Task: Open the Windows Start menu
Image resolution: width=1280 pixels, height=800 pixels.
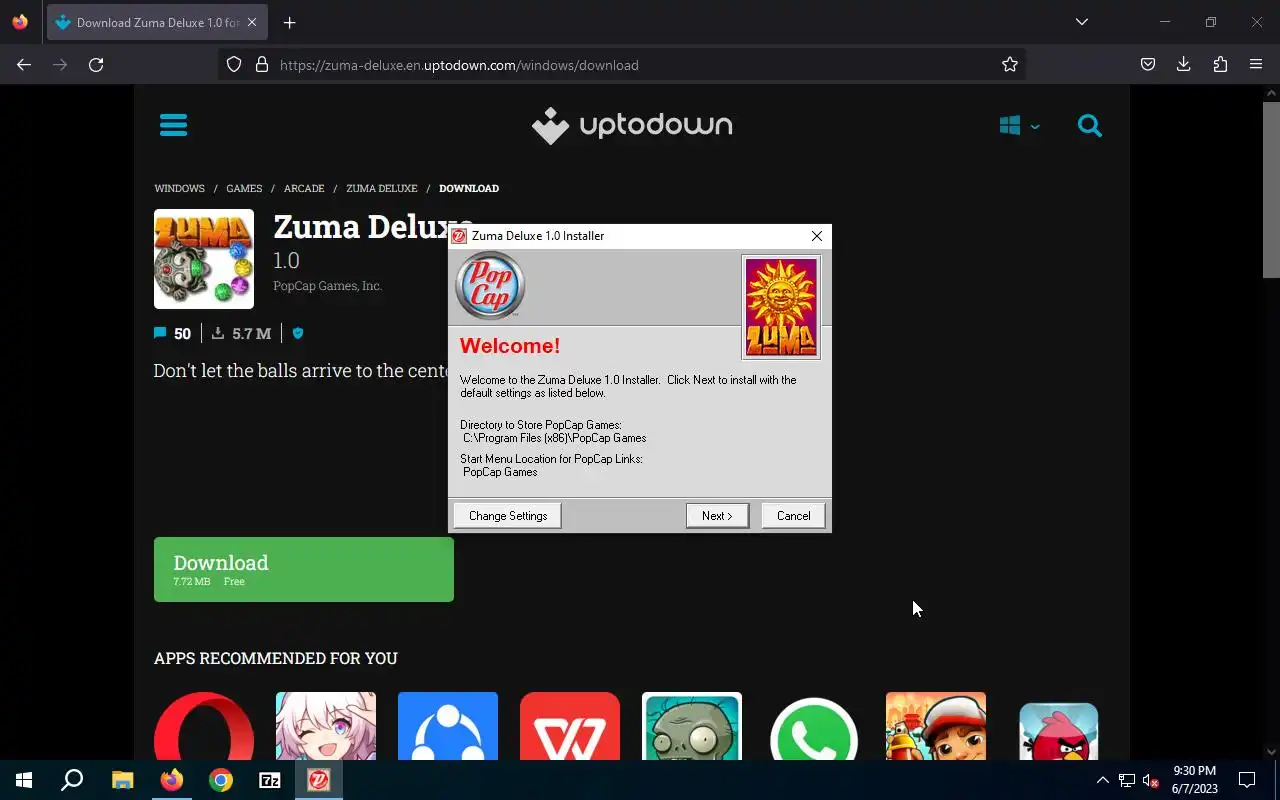Action: [x=24, y=780]
